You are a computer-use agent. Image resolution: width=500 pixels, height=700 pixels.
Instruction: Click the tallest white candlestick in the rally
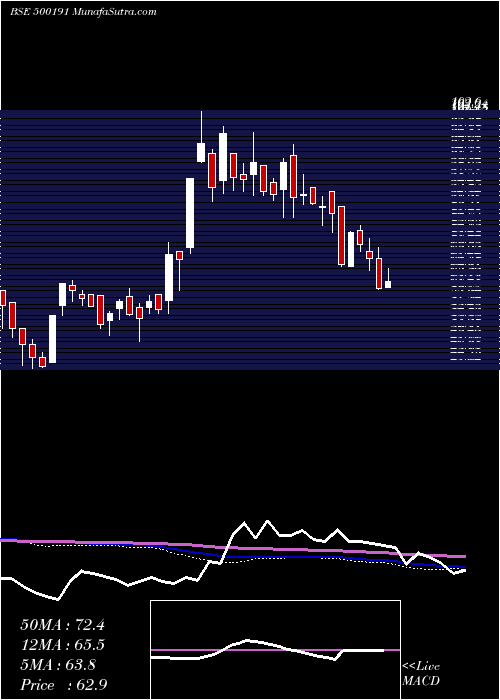(x=190, y=213)
